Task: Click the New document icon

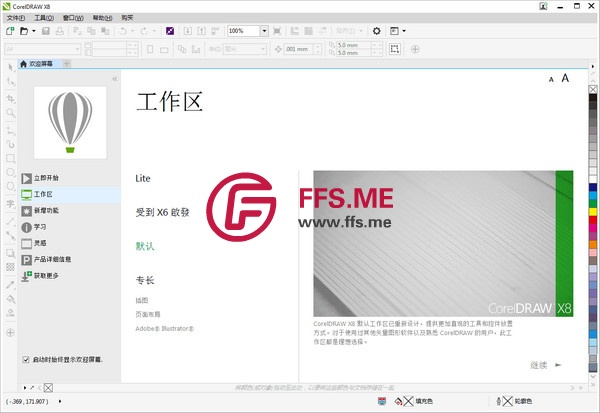Action: coord(10,31)
